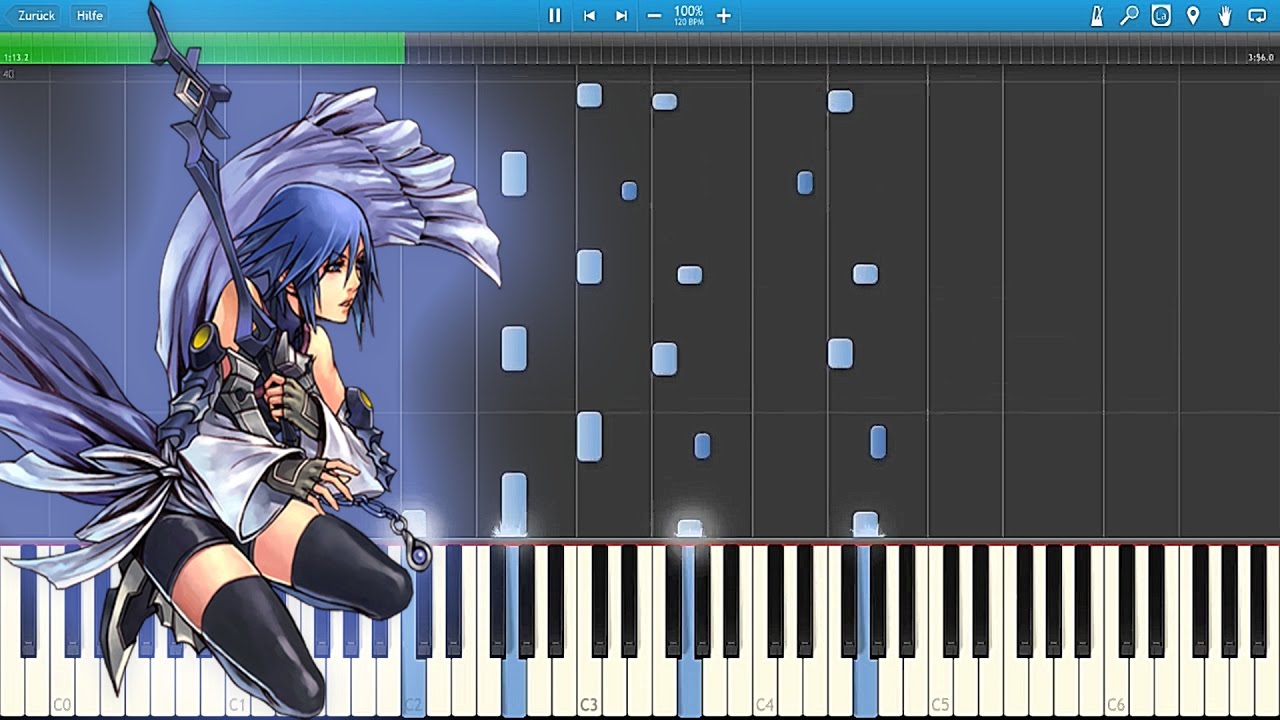Add a bookmark with the pin icon

pos(1193,16)
